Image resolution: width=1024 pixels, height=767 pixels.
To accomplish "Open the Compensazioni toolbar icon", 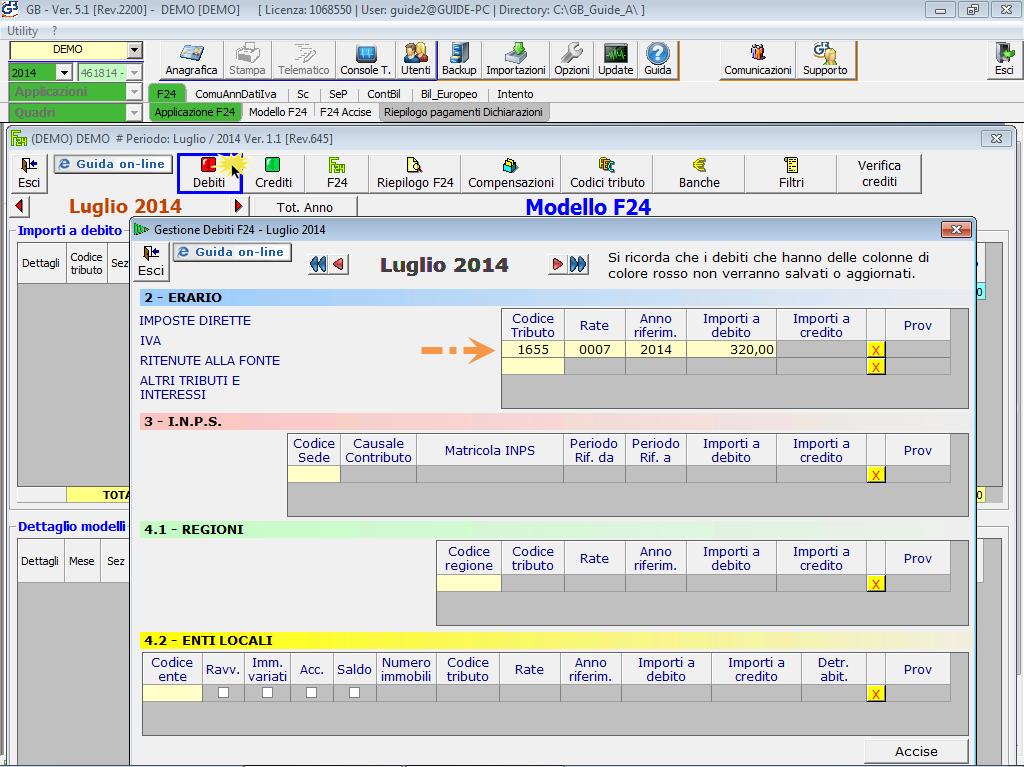I will [511, 173].
